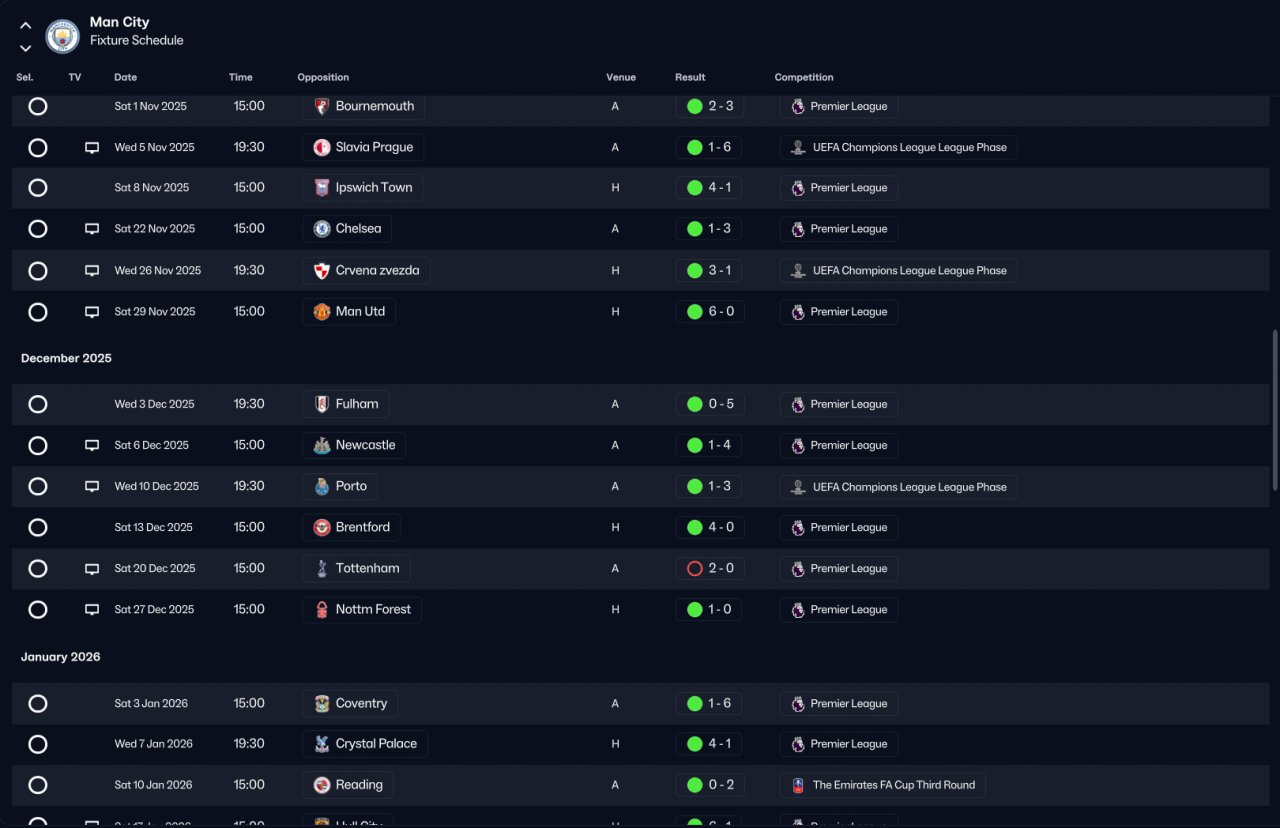Click the FA Cup icon on Reading row
Screen dimensions: 1280x828
[798, 785]
